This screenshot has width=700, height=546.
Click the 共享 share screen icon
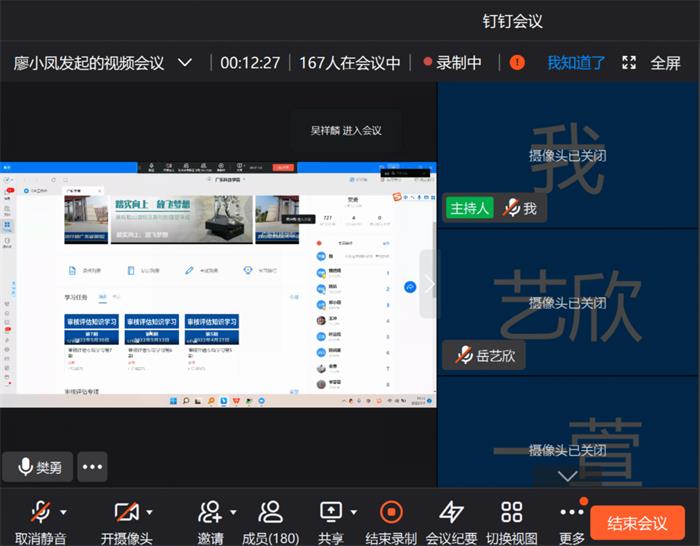click(x=331, y=512)
